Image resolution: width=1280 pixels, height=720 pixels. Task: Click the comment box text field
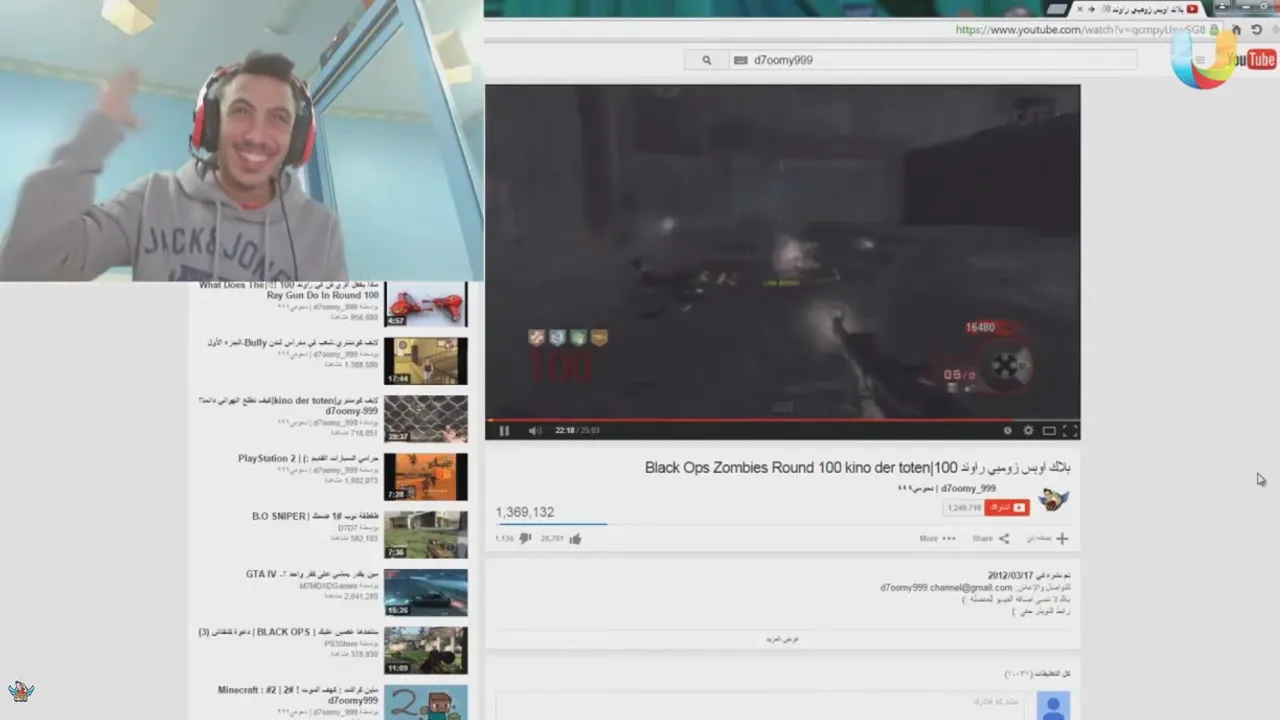coord(762,705)
